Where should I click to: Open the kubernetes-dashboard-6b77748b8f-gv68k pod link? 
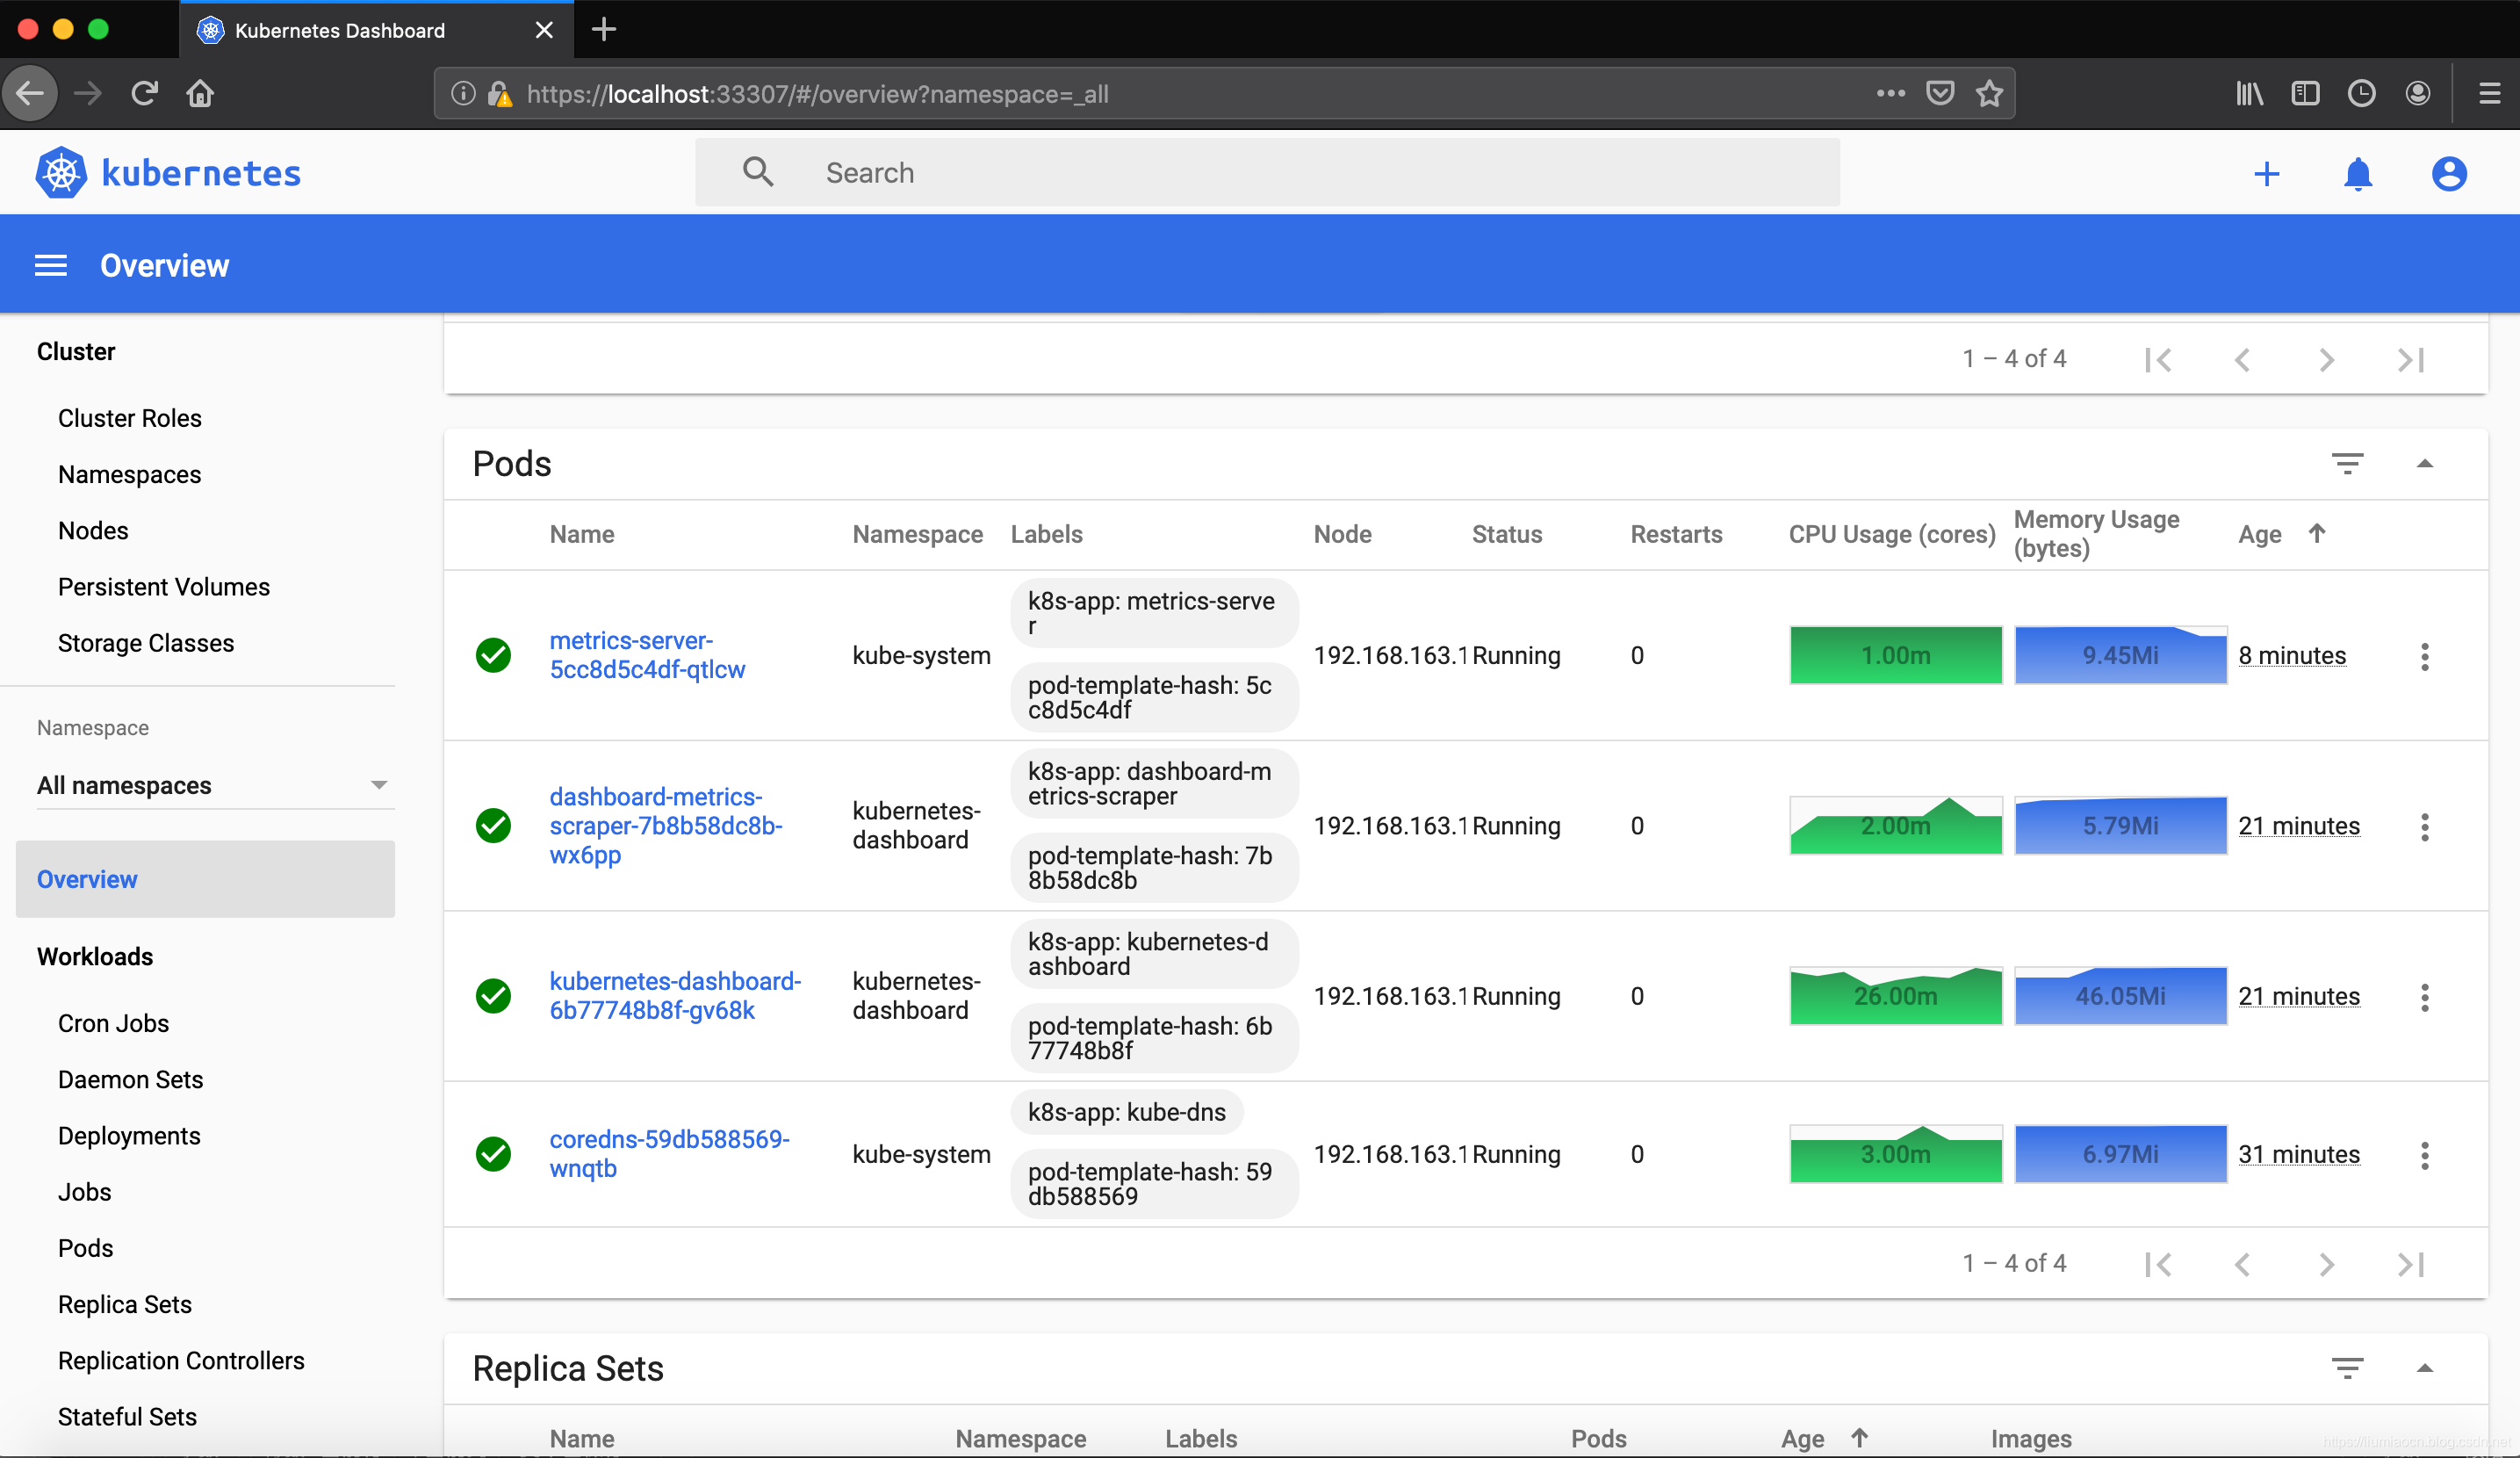(675, 995)
